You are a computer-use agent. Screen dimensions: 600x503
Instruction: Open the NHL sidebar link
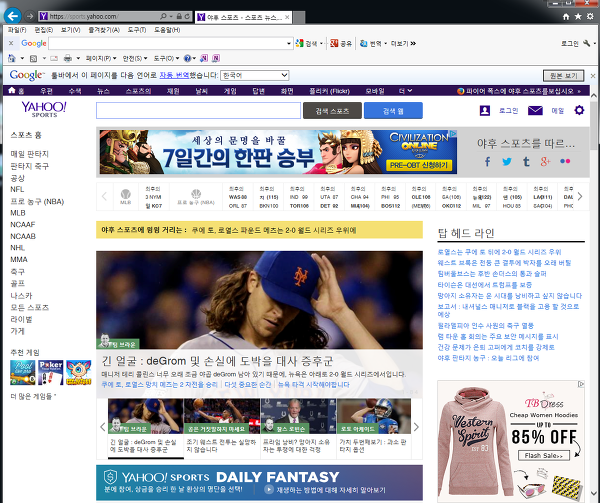17,248
